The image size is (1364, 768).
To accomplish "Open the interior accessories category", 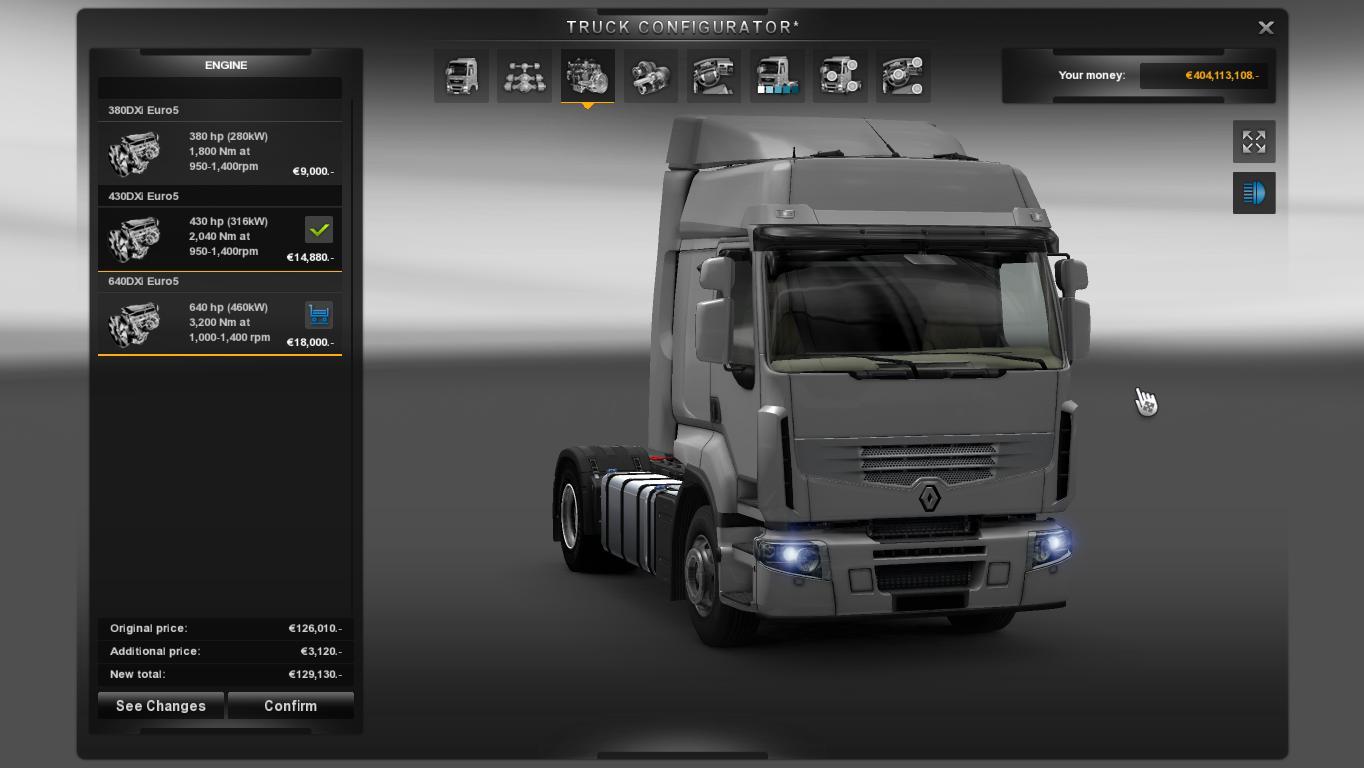I will point(903,76).
